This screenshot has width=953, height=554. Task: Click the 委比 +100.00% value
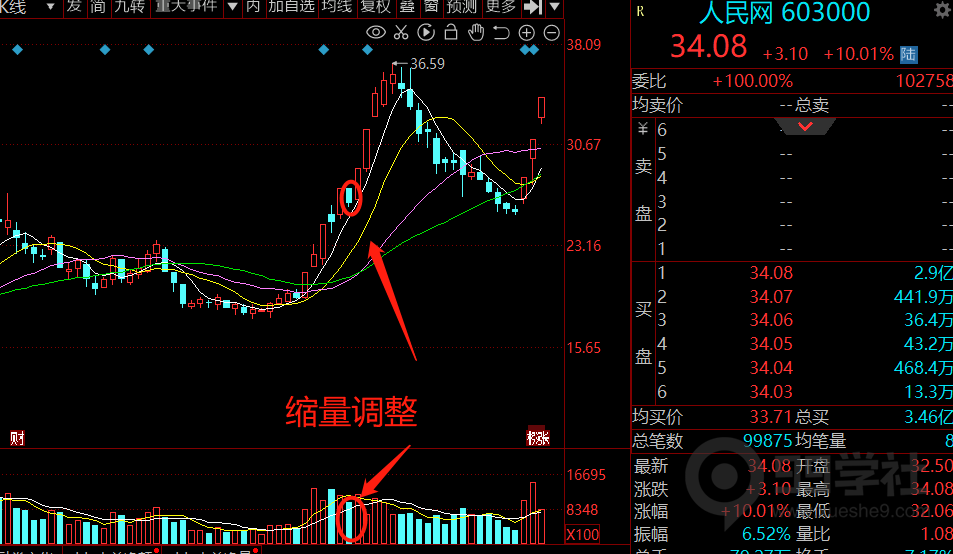pos(752,81)
